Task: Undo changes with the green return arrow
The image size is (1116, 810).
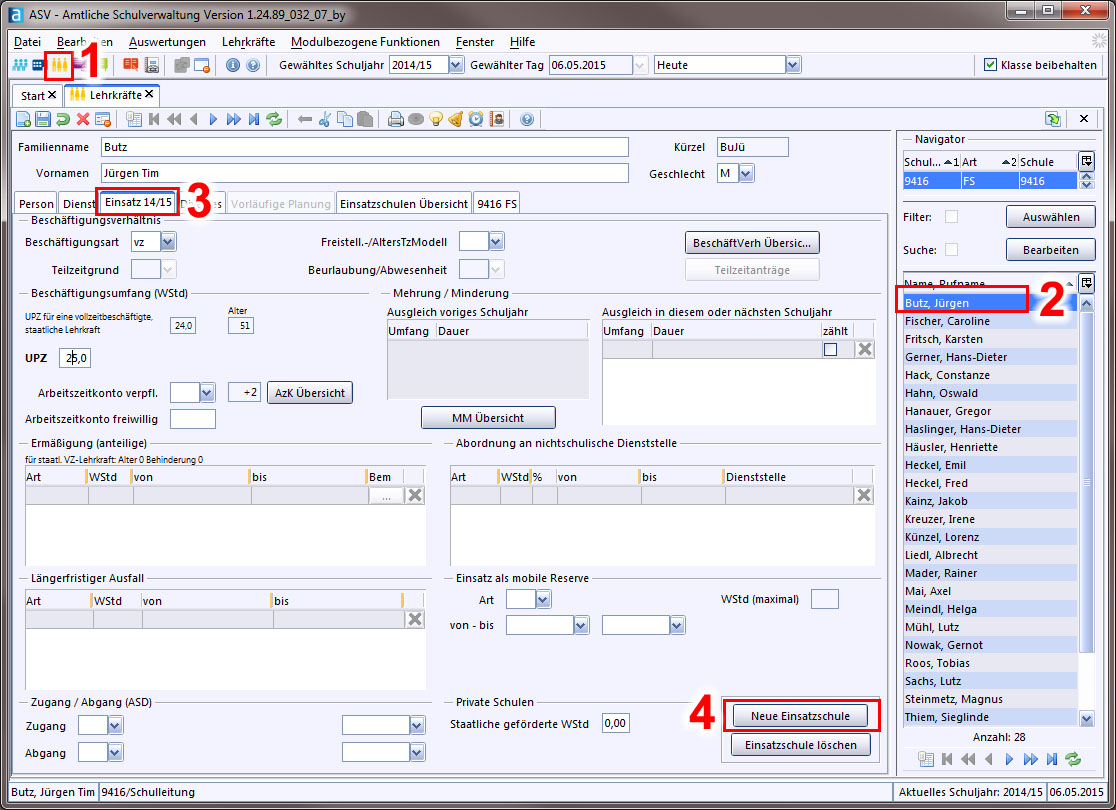Action: coord(63,120)
